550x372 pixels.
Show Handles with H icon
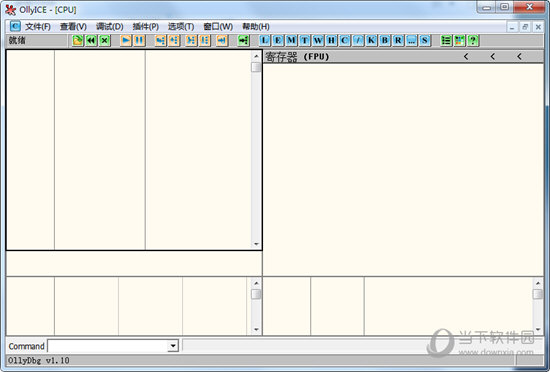(x=331, y=41)
